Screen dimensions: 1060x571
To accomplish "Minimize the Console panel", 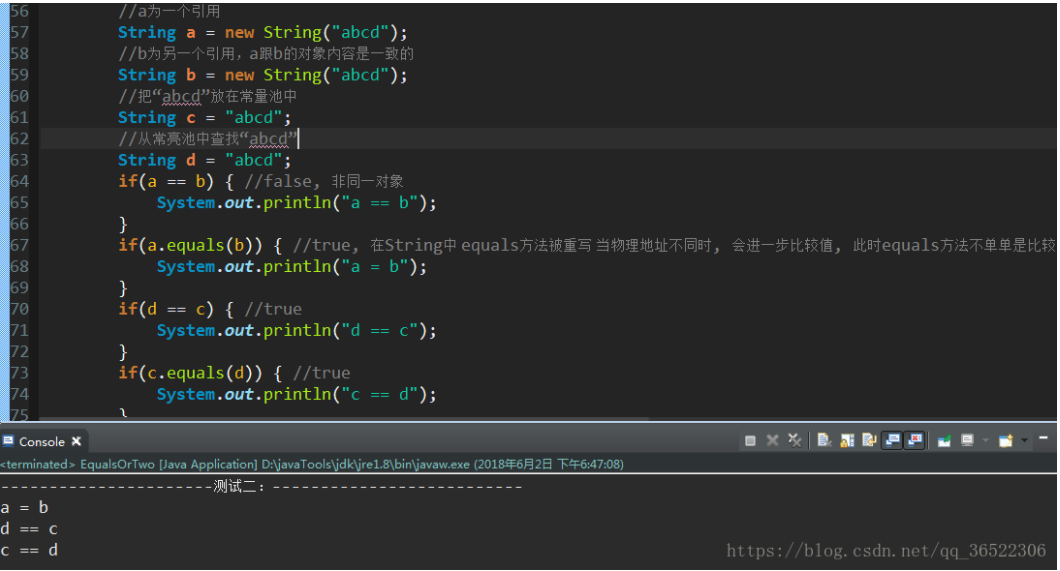I will pos(1043,438).
